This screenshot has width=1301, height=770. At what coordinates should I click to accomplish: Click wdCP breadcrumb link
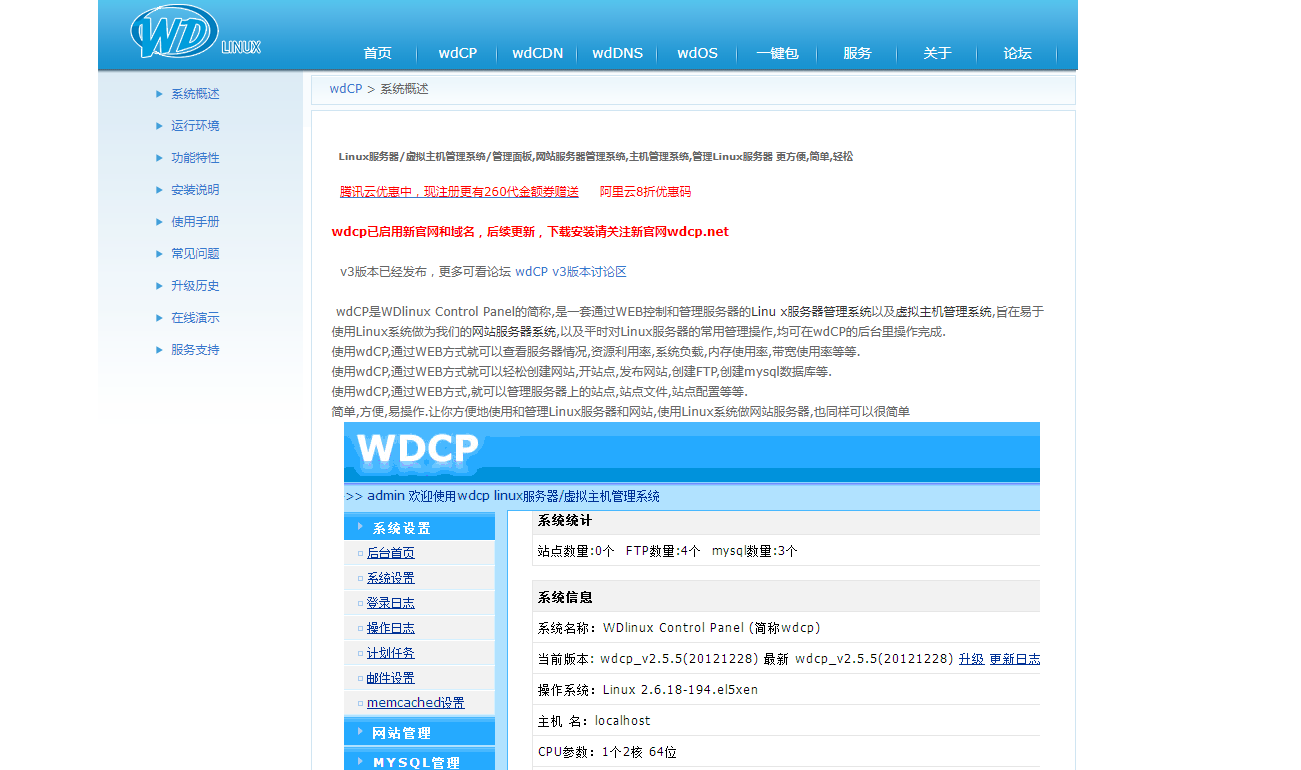tap(346, 89)
